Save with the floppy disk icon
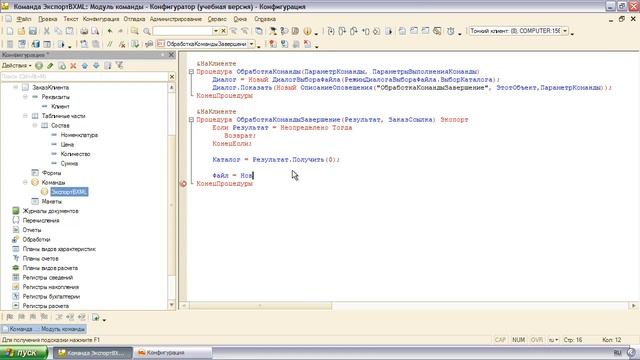 pos(33,31)
